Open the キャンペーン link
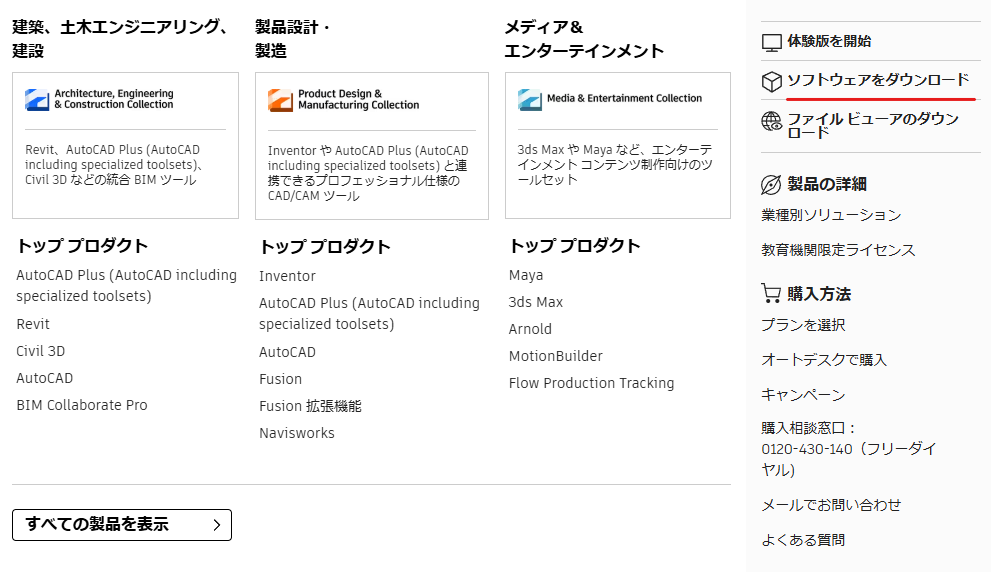The height and width of the screenshot is (572, 991). pos(803,394)
